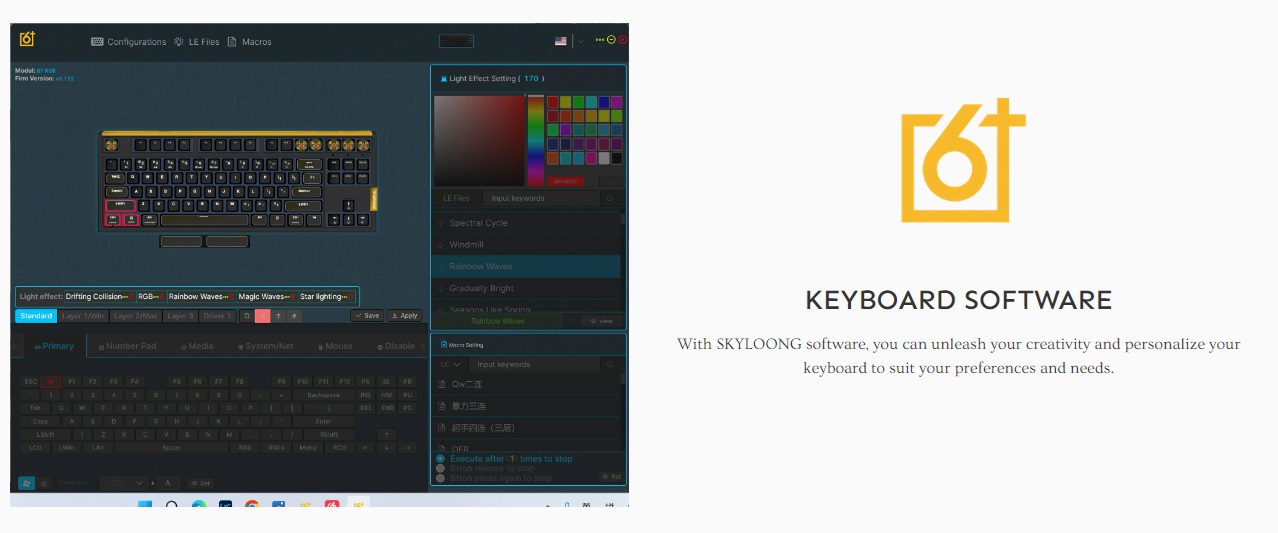1278x533 pixels.
Task: Select the Standard layer tab
Action: 36,316
